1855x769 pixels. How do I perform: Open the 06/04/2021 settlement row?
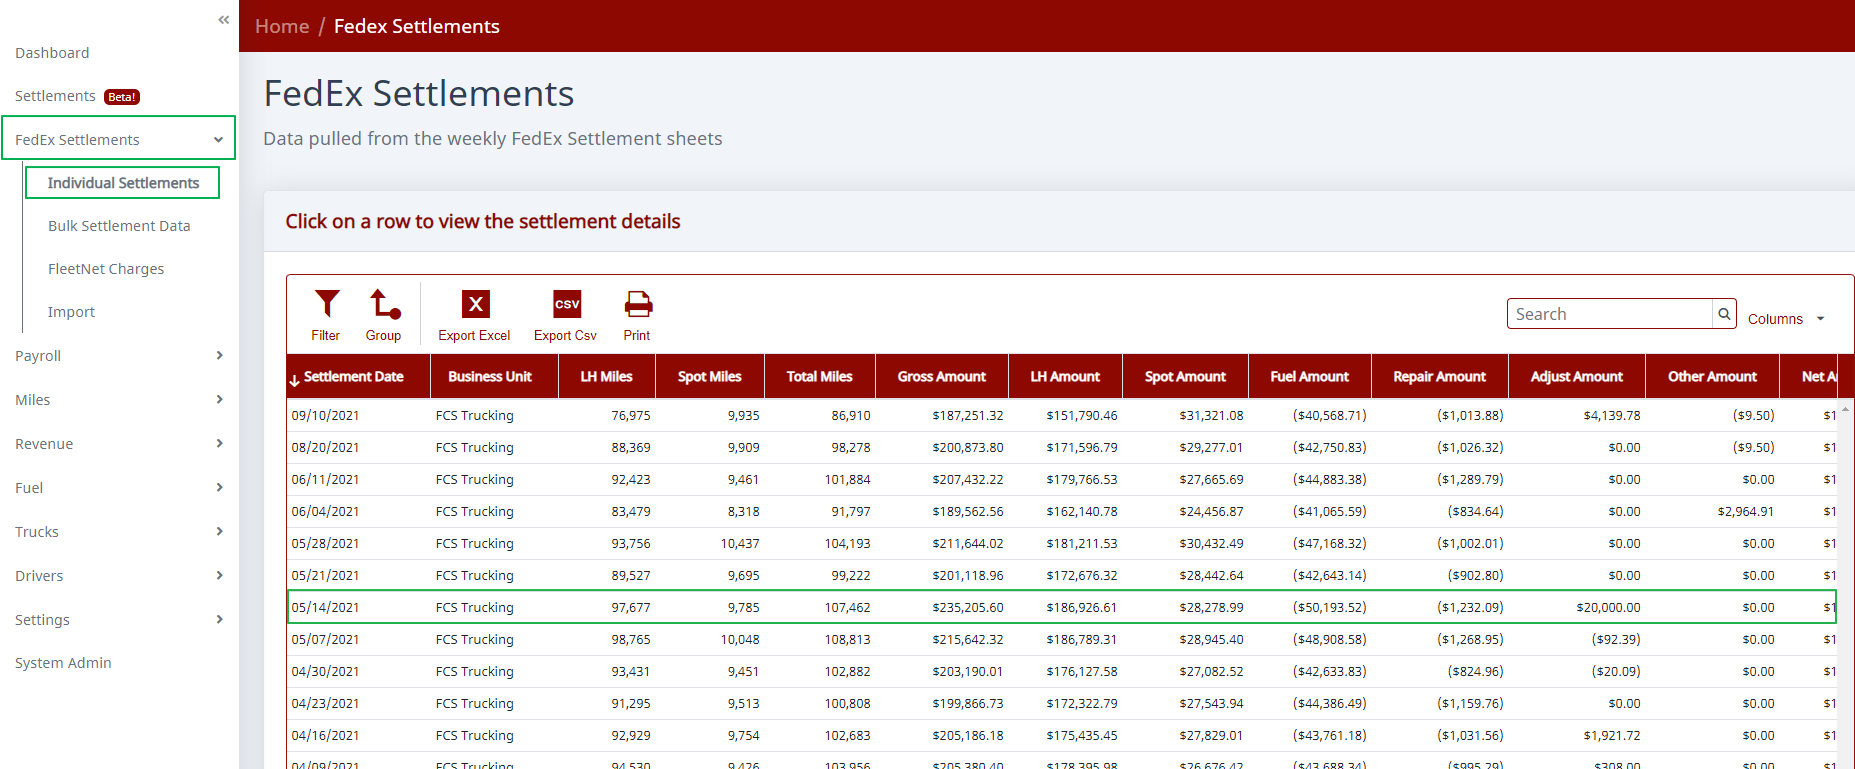[1062, 511]
